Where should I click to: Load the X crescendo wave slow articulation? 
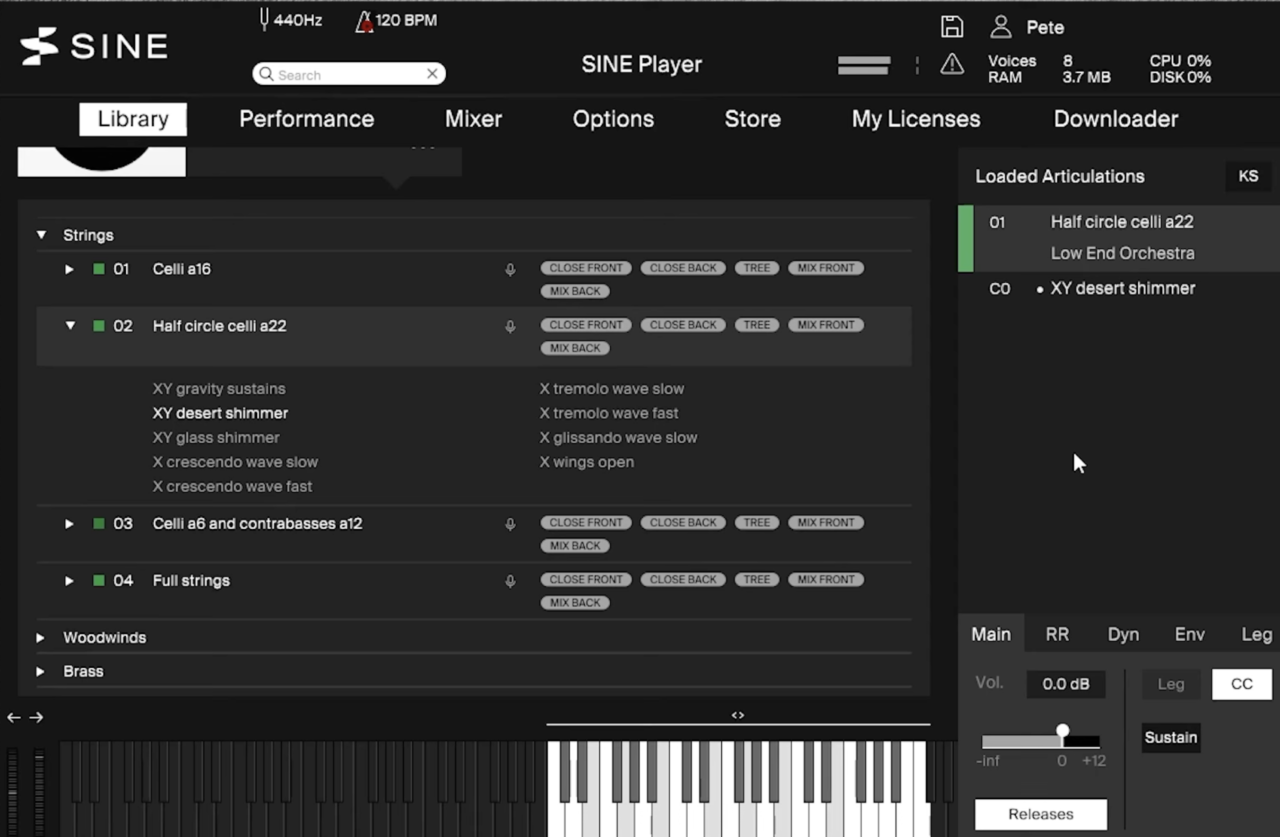(235, 462)
